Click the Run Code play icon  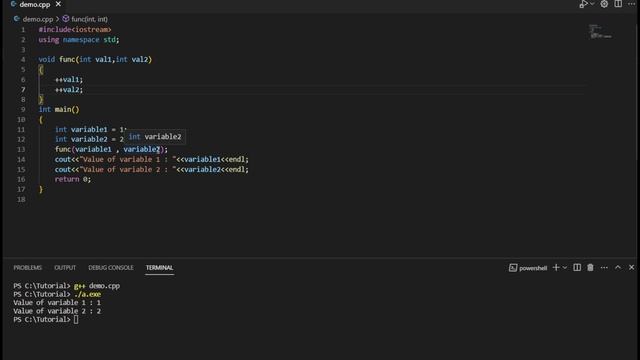pos(583,4)
